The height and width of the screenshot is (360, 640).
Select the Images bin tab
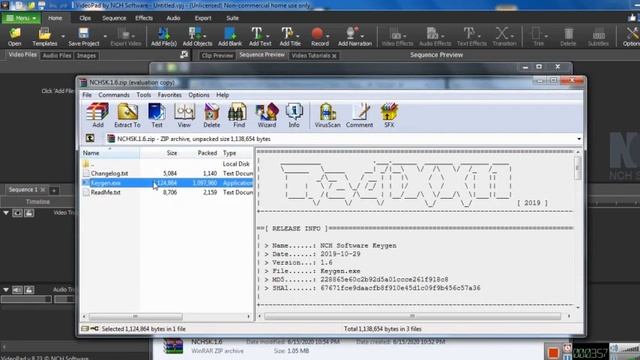click(x=86, y=56)
